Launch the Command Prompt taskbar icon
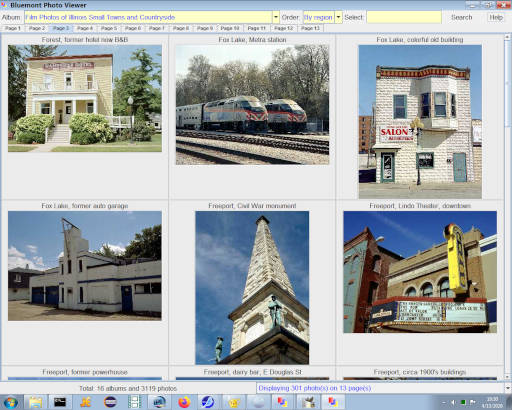The image size is (512, 410). tap(60, 402)
